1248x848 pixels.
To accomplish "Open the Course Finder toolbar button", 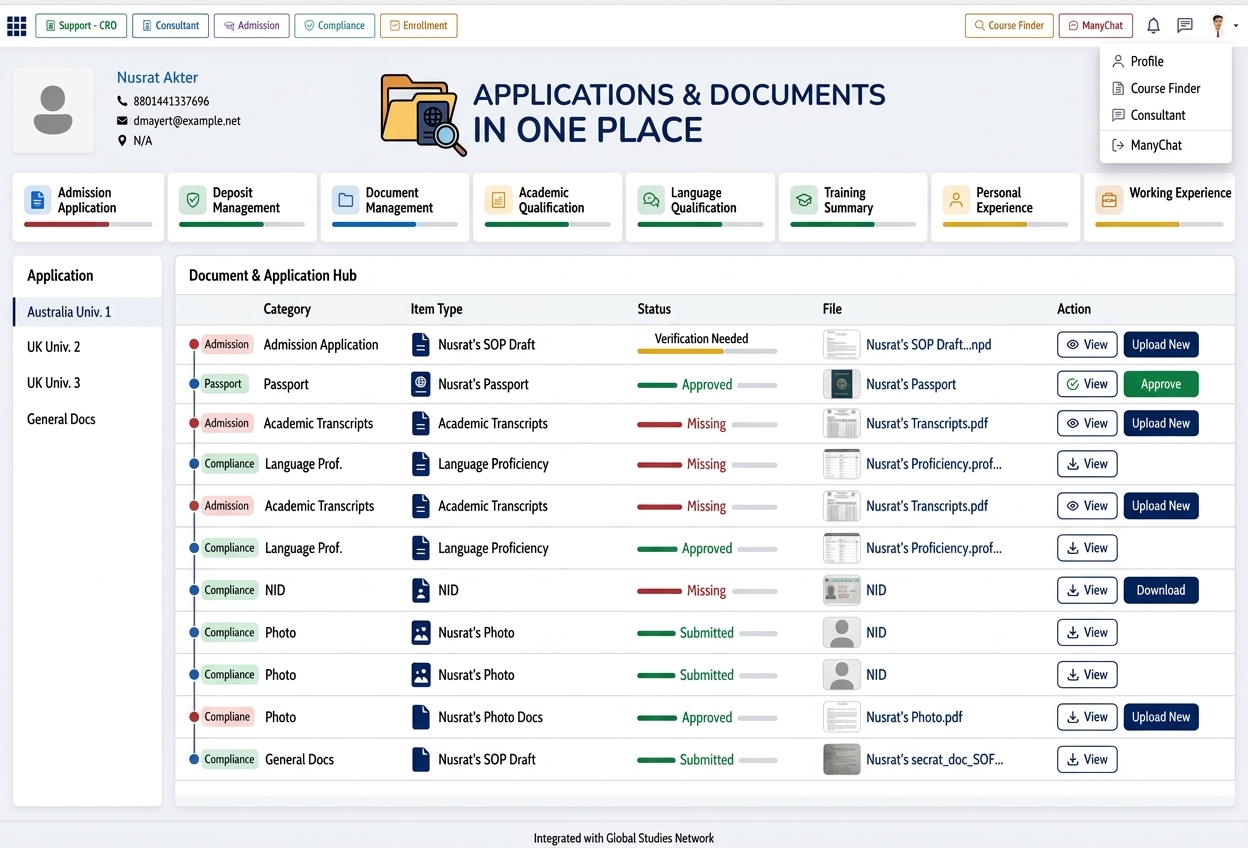I will coord(1009,26).
